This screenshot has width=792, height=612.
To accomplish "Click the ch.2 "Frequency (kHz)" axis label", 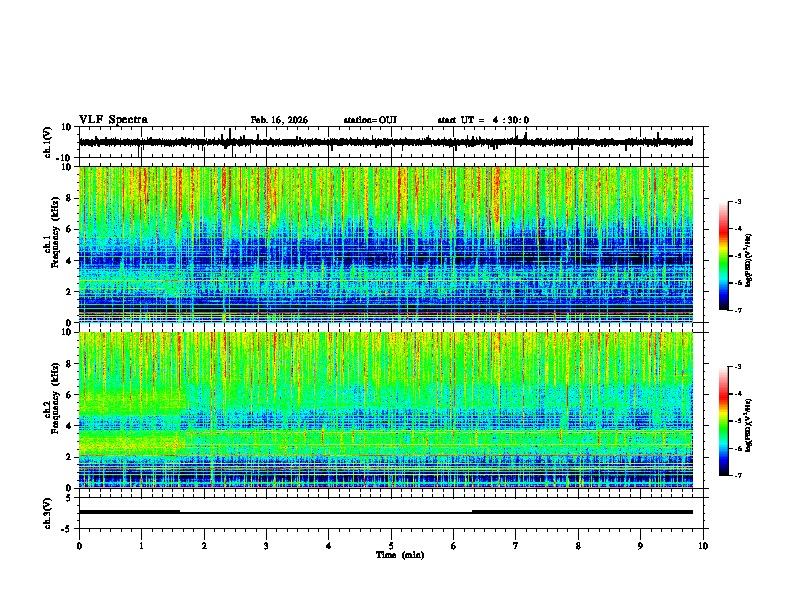I will (55, 398).
